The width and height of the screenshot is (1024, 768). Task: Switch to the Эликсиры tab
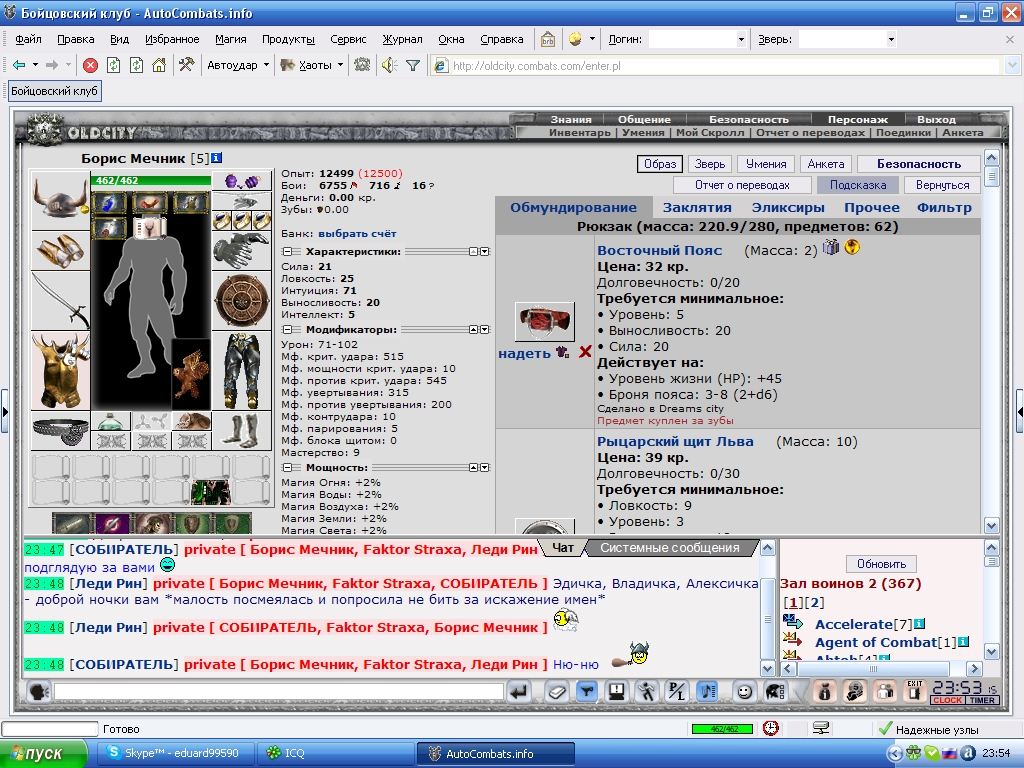point(788,208)
